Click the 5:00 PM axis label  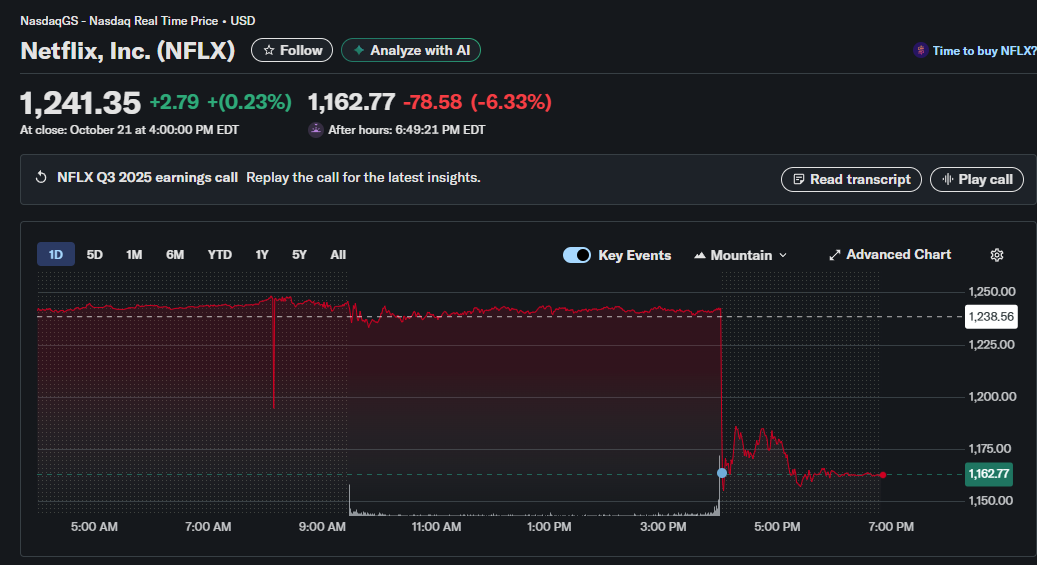[x=777, y=527]
